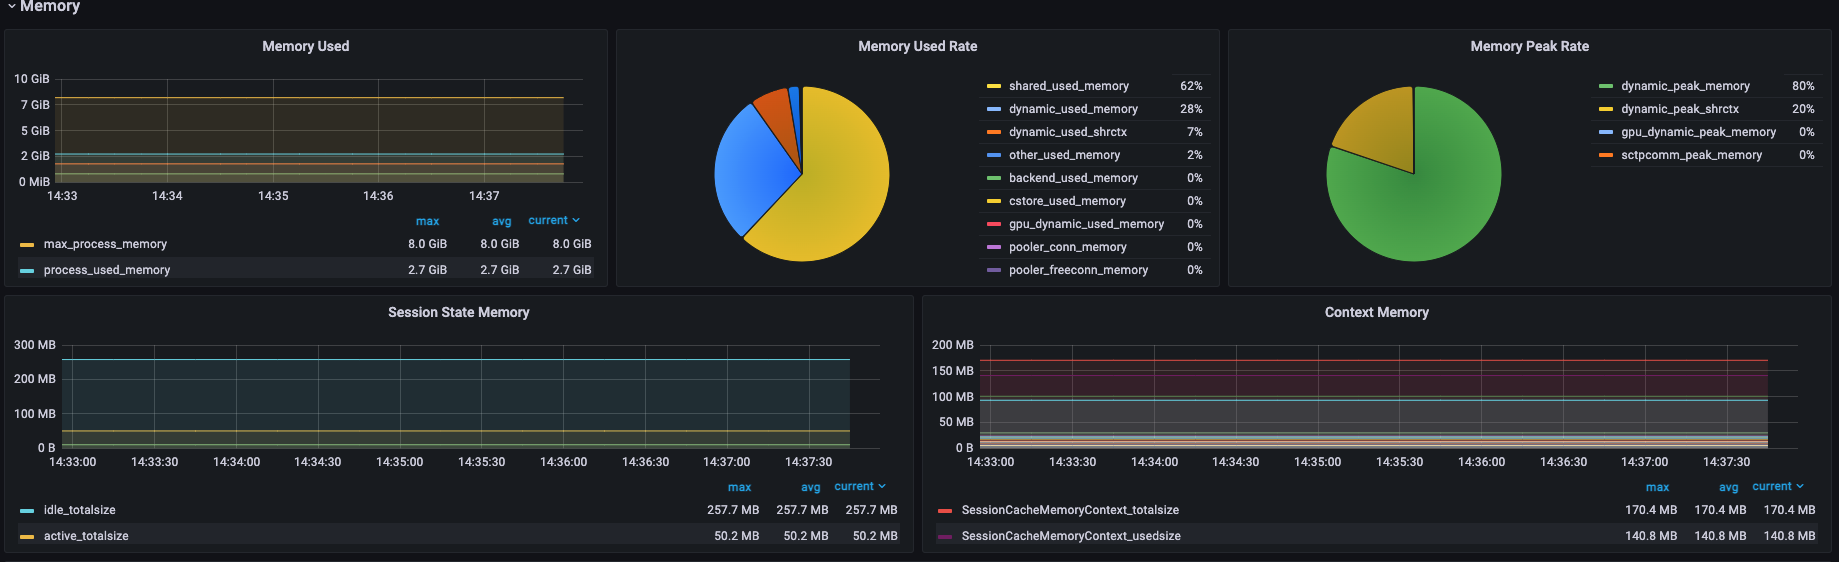This screenshot has height=562, width=1839.
Task: Sort Context Memory legend by current
Action: [x=1778, y=486]
